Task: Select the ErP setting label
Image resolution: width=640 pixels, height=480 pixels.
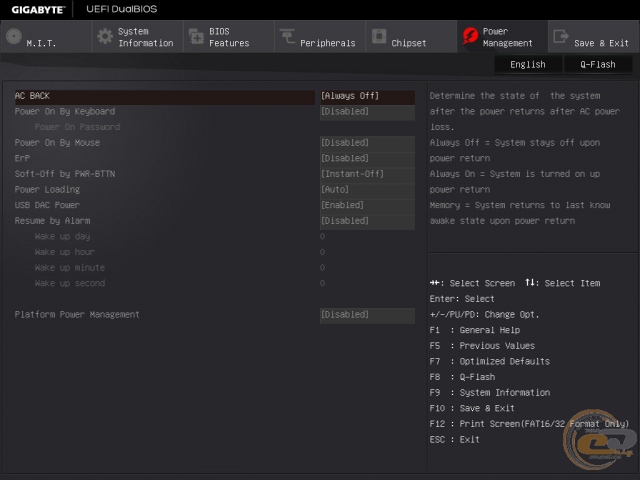Action: [22, 158]
